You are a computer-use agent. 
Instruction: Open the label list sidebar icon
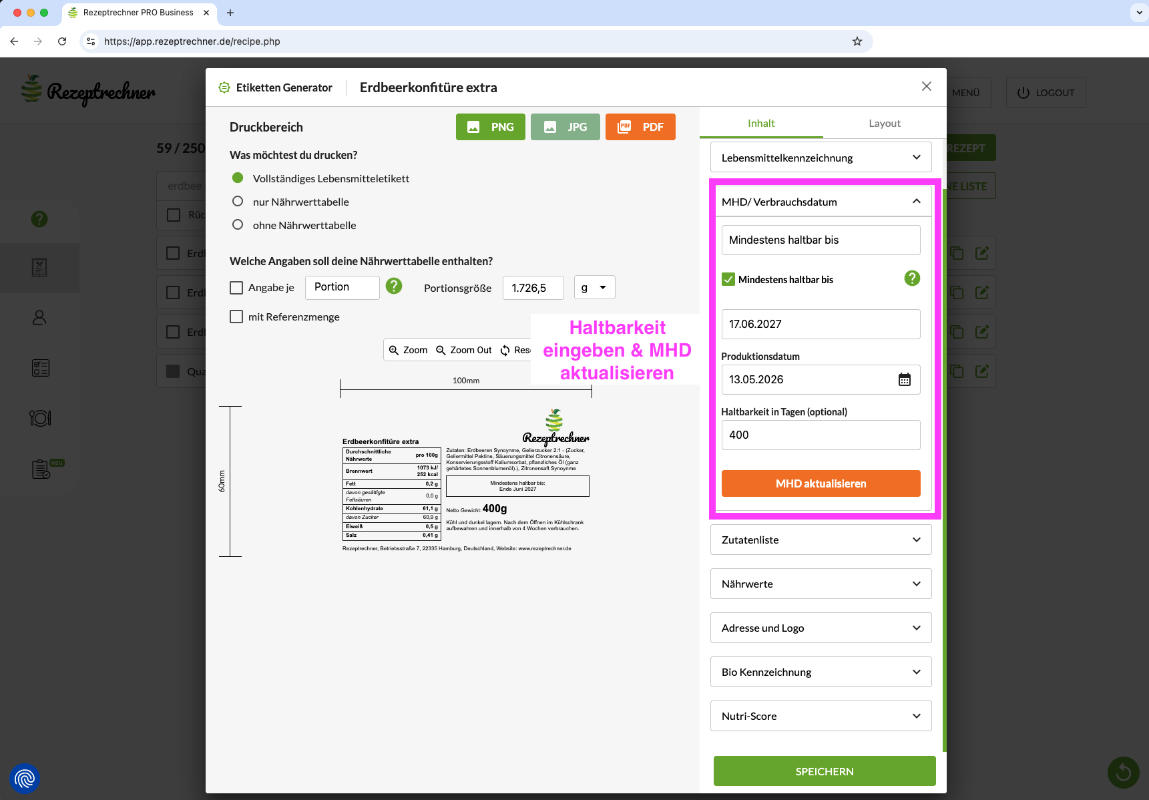pyautogui.click(x=40, y=368)
